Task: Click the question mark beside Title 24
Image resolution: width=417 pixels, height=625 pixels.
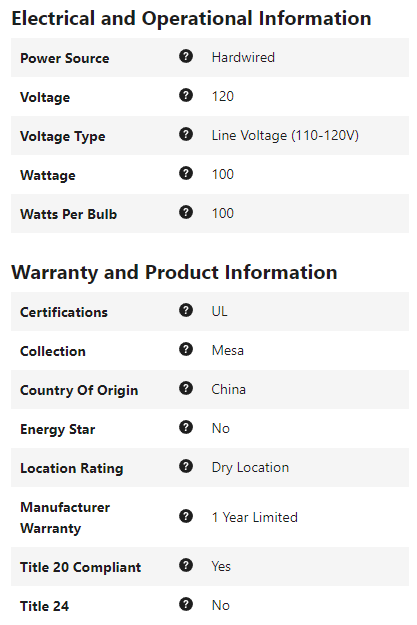Action: click(186, 605)
